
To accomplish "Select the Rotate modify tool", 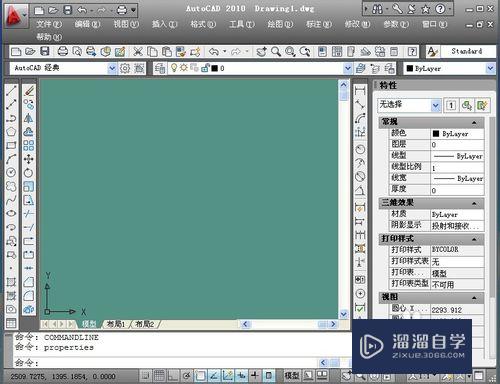I will coord(29,173).
